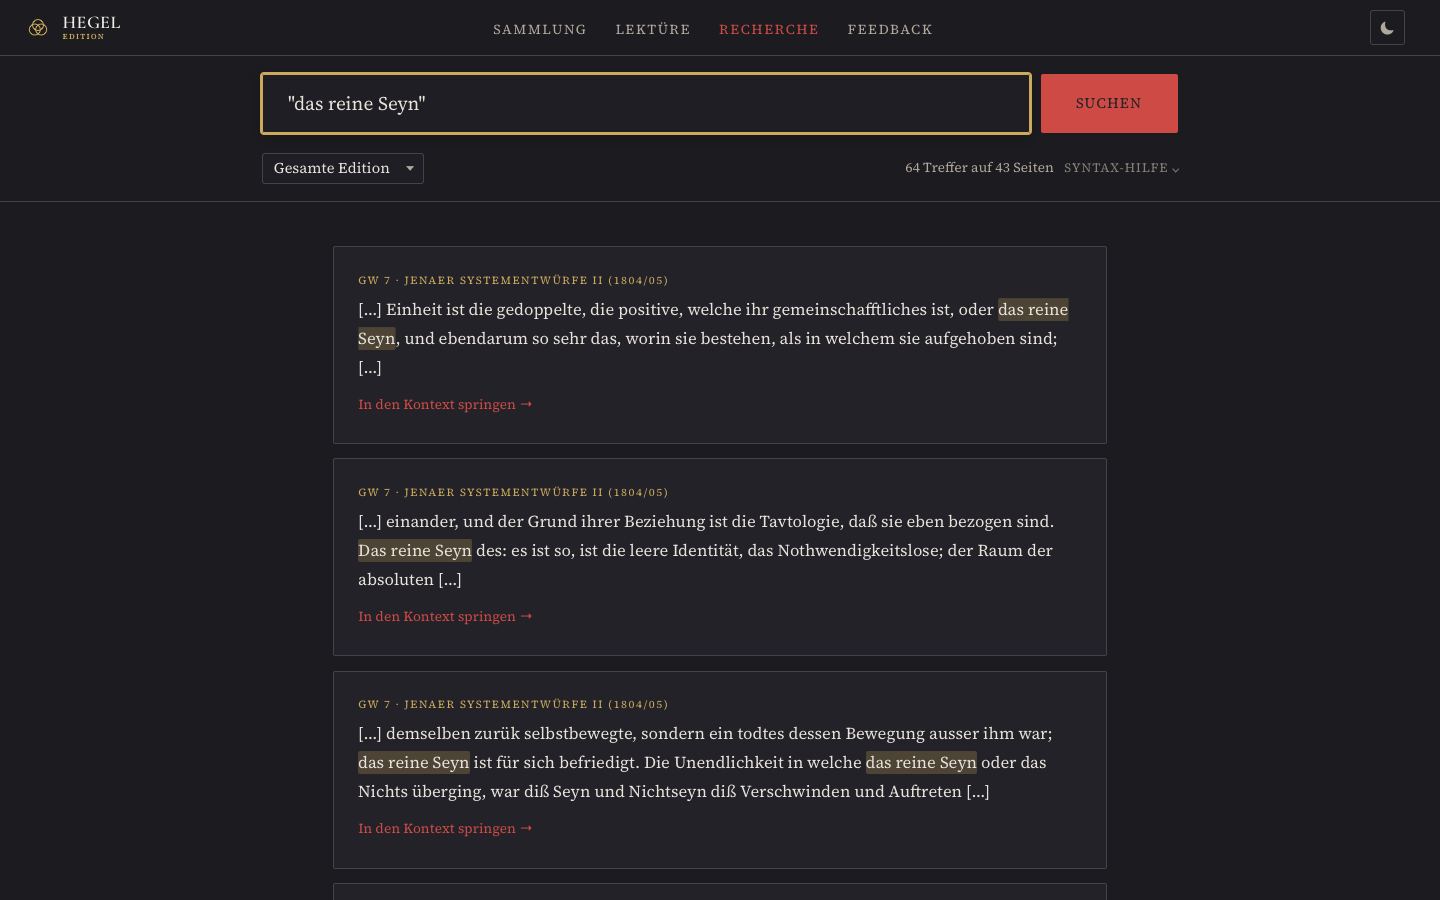The height and width of the screenshot is (900, 1440).
Task: Click the source label above the 'Grund ihrer Beziehung' excerpt
Action: [513, 492]
